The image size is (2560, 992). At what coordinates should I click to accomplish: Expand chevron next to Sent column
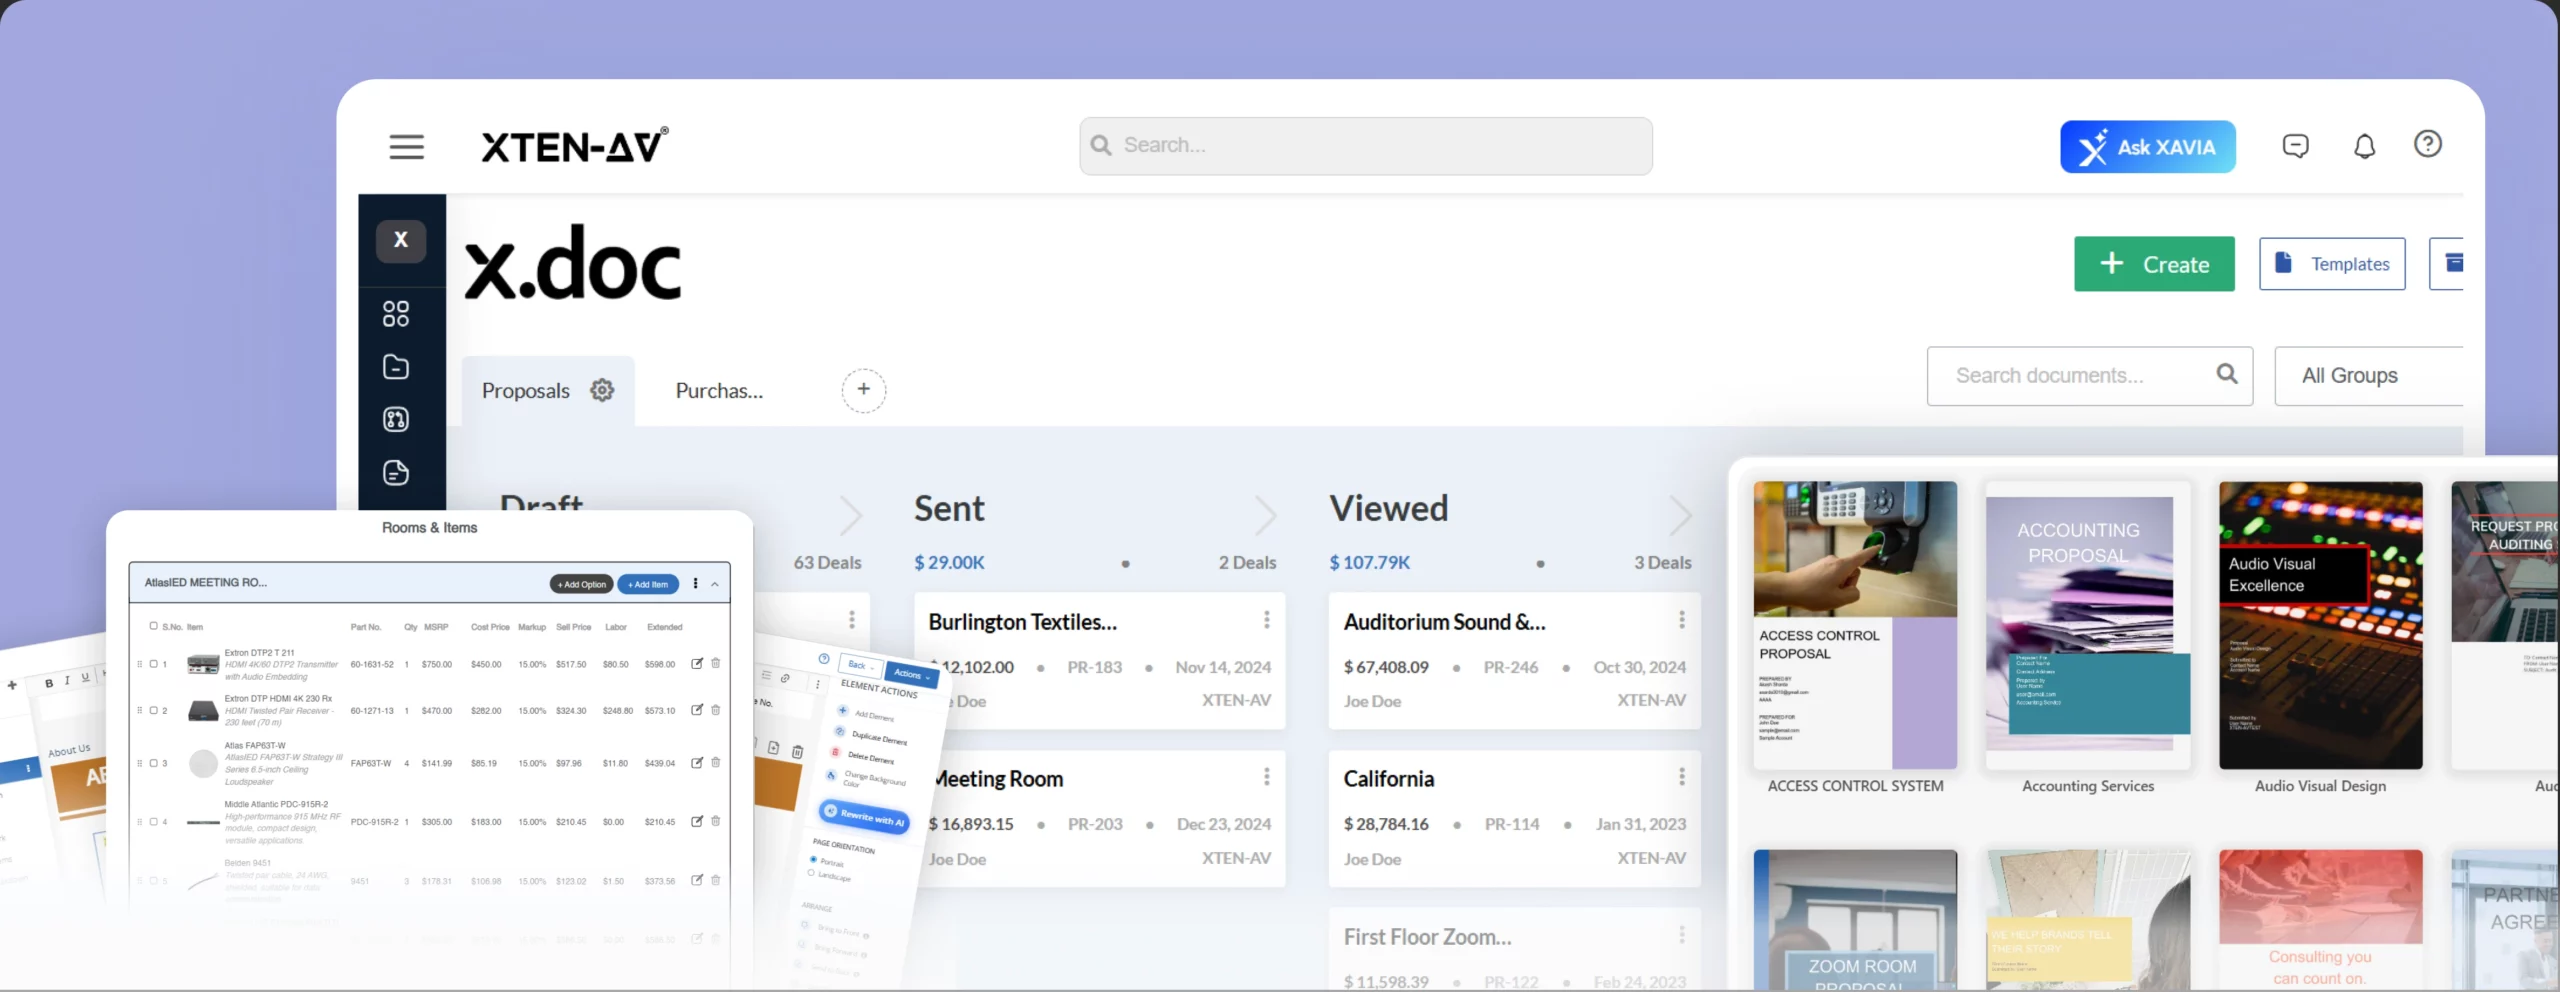point(1265,515)
